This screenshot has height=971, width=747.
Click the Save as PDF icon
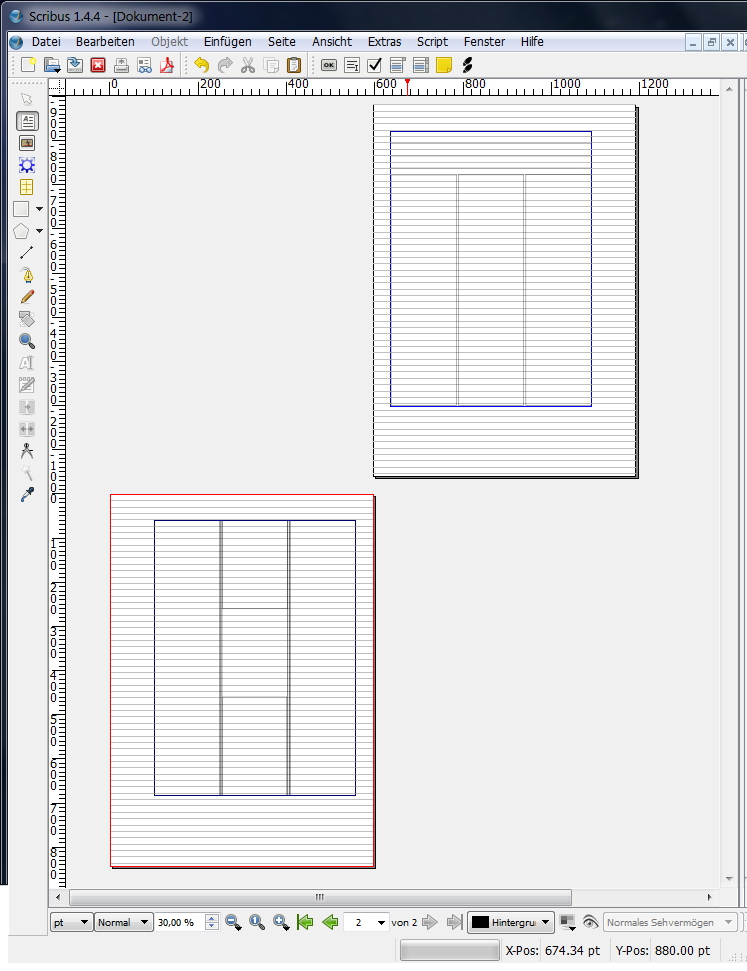(167, 65)
